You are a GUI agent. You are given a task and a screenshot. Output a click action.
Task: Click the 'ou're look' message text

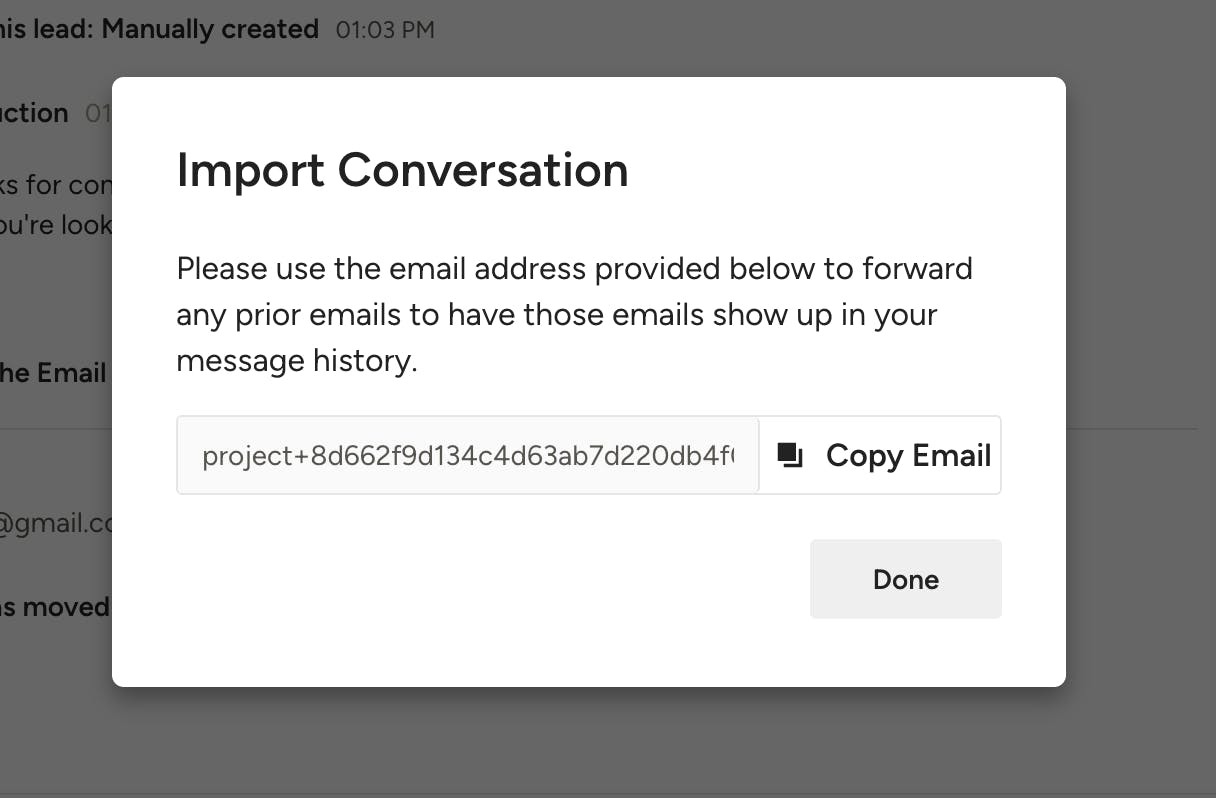(x=55, y=225)
